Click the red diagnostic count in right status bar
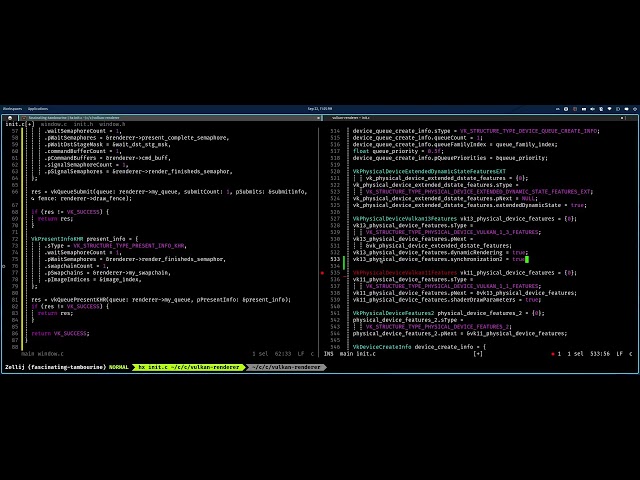 (556, 354)
